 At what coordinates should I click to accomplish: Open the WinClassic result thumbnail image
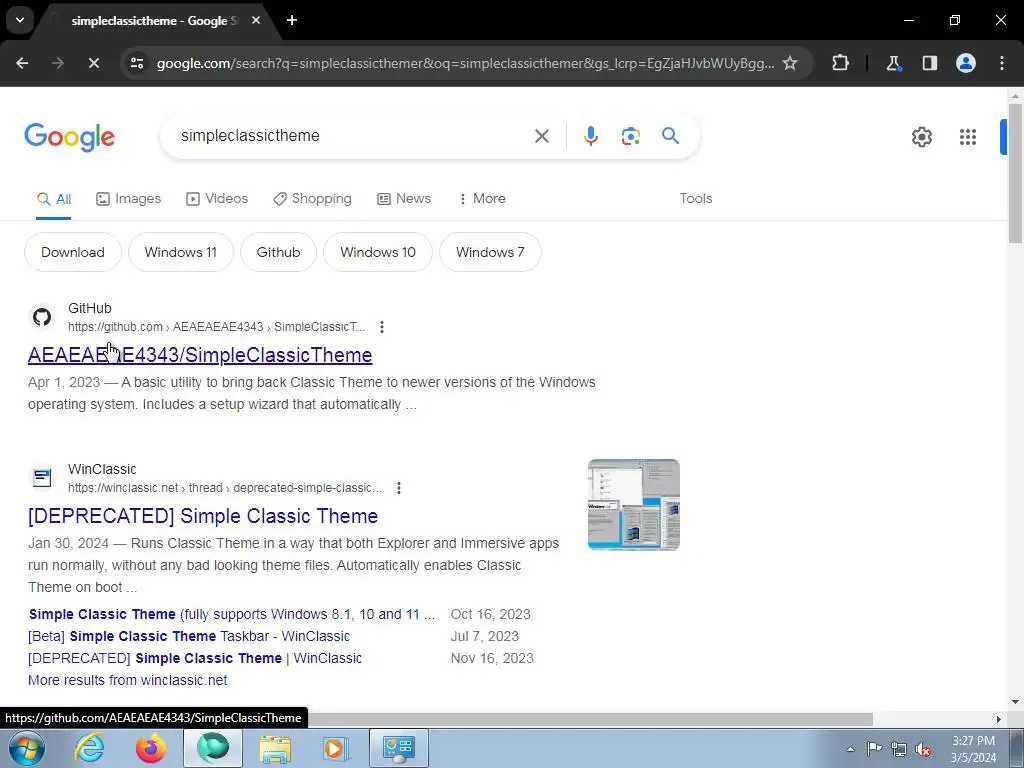pos(633,505)
